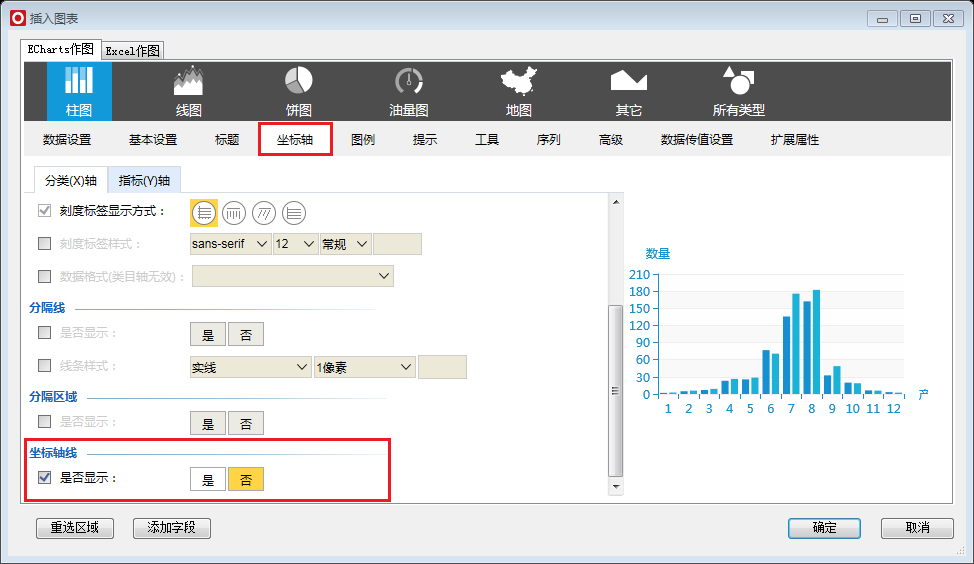Image resolution: width=974 pixels, height=564 pixels.
Task: Open the 1像素 line width dropdown
Action: pyautogui.click(x=365, y=367)
